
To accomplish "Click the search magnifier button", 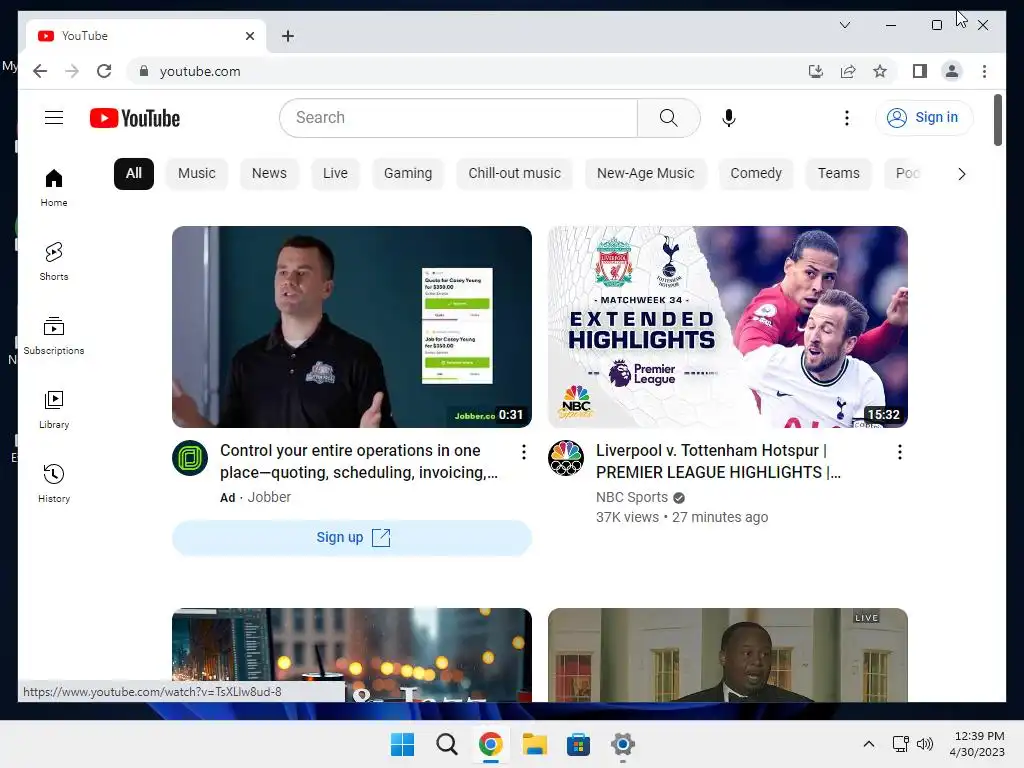I will (x=668, y=118).
